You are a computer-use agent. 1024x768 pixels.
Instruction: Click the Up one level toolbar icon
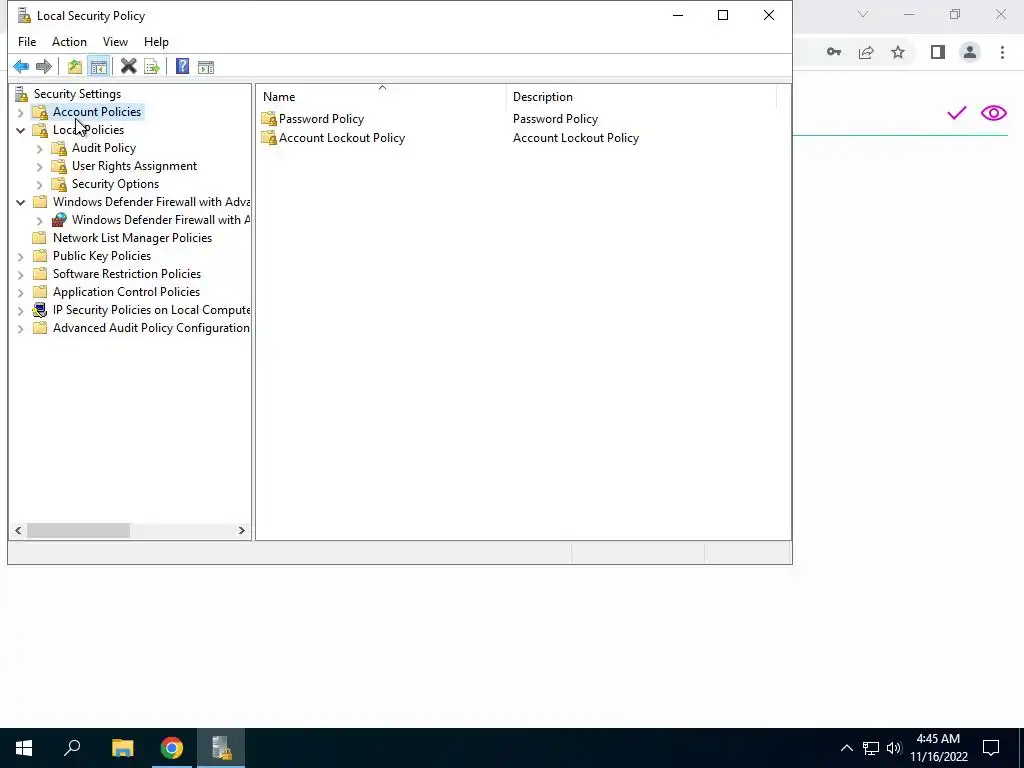74,67
